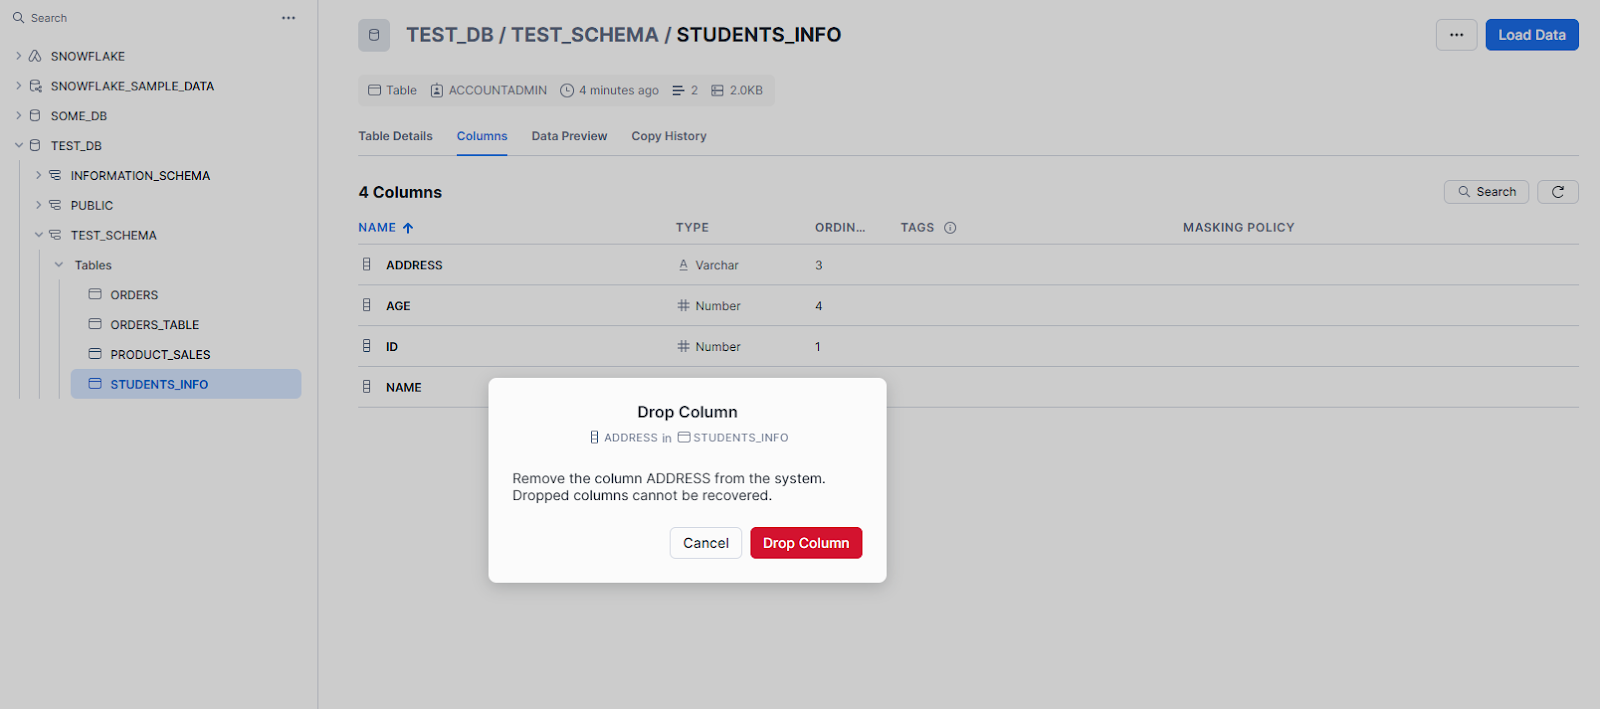Click the sort arrow on NAME header
The image size is (1600, 709).
408,228
